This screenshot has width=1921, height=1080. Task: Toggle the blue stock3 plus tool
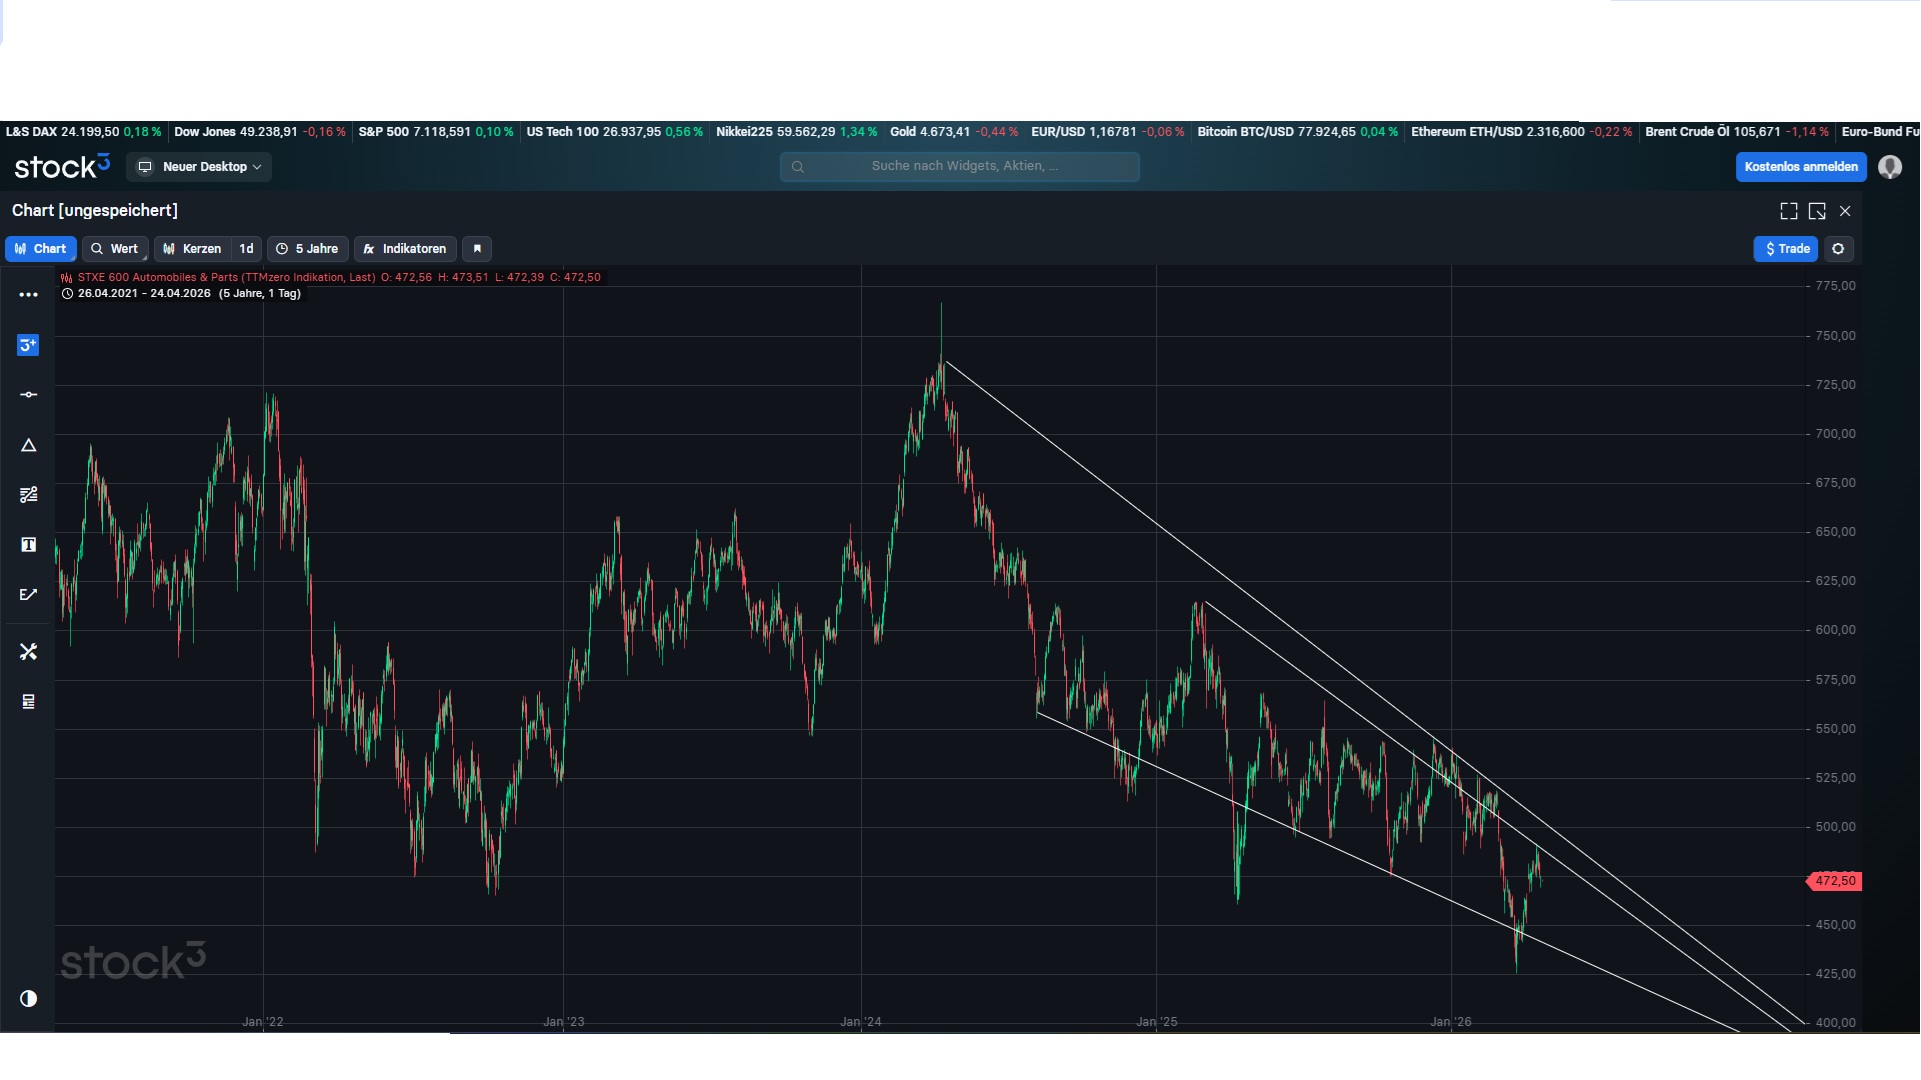28,345
